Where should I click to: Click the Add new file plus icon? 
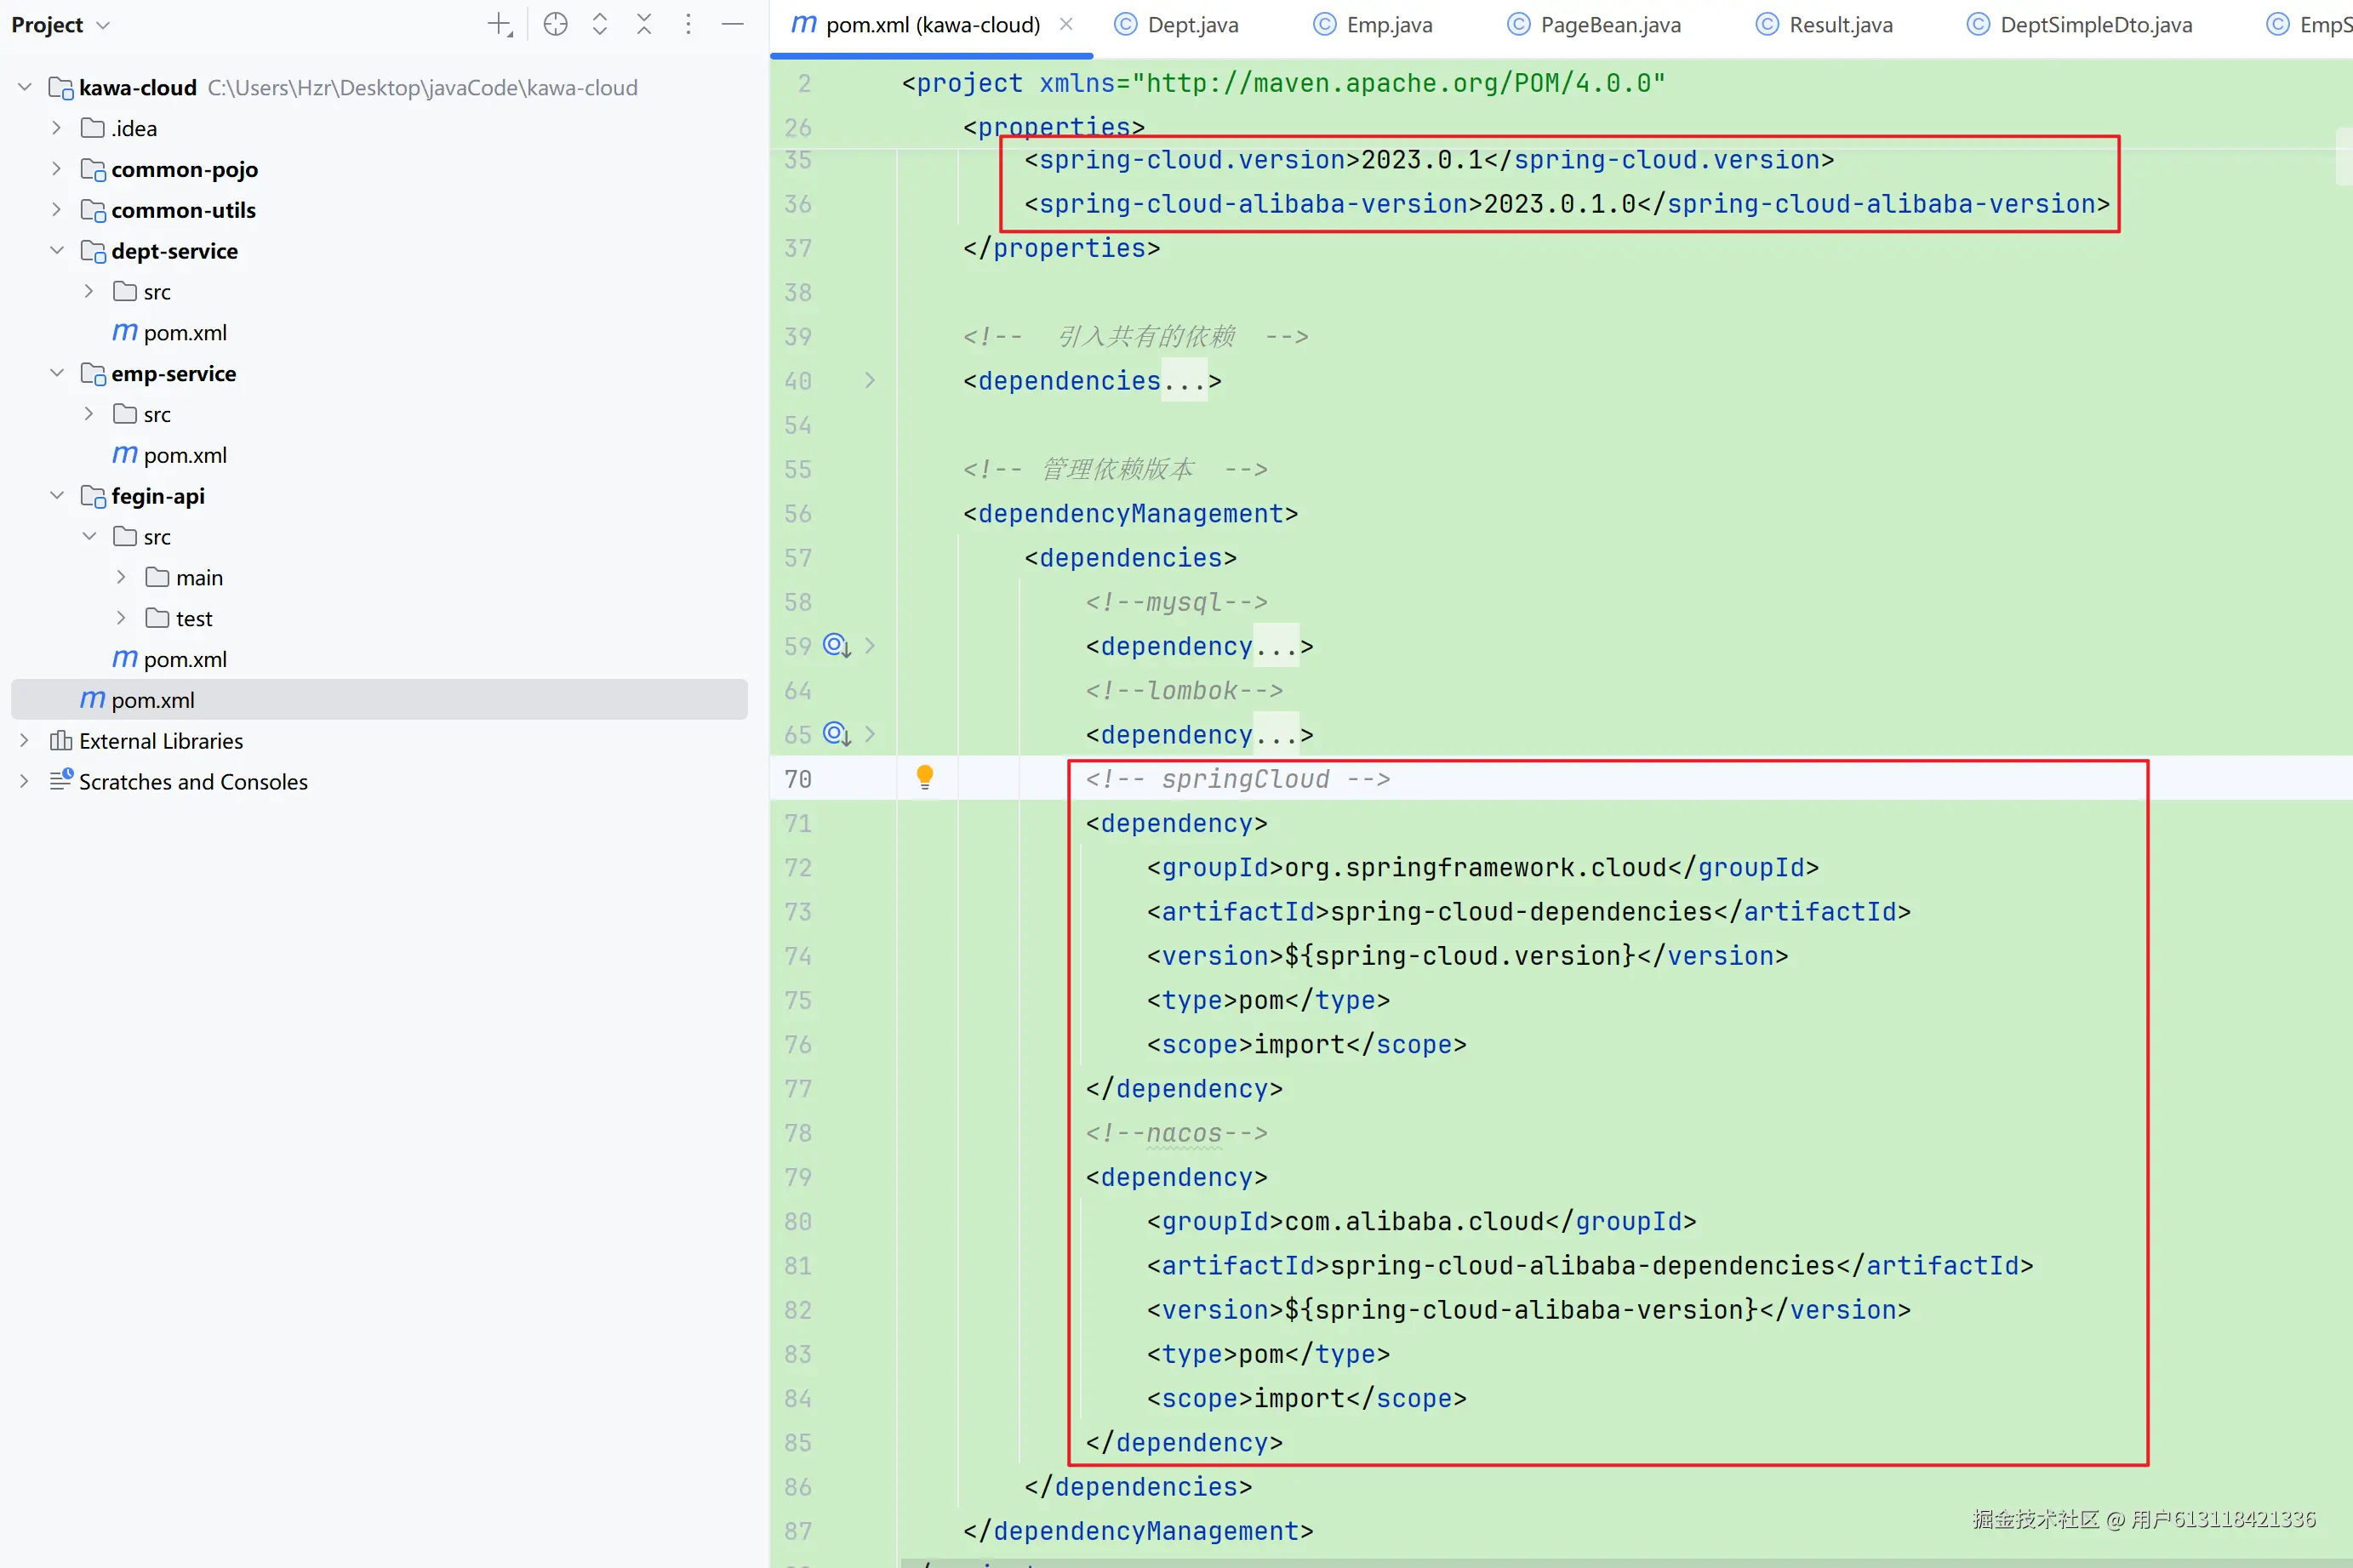[499, 24]
